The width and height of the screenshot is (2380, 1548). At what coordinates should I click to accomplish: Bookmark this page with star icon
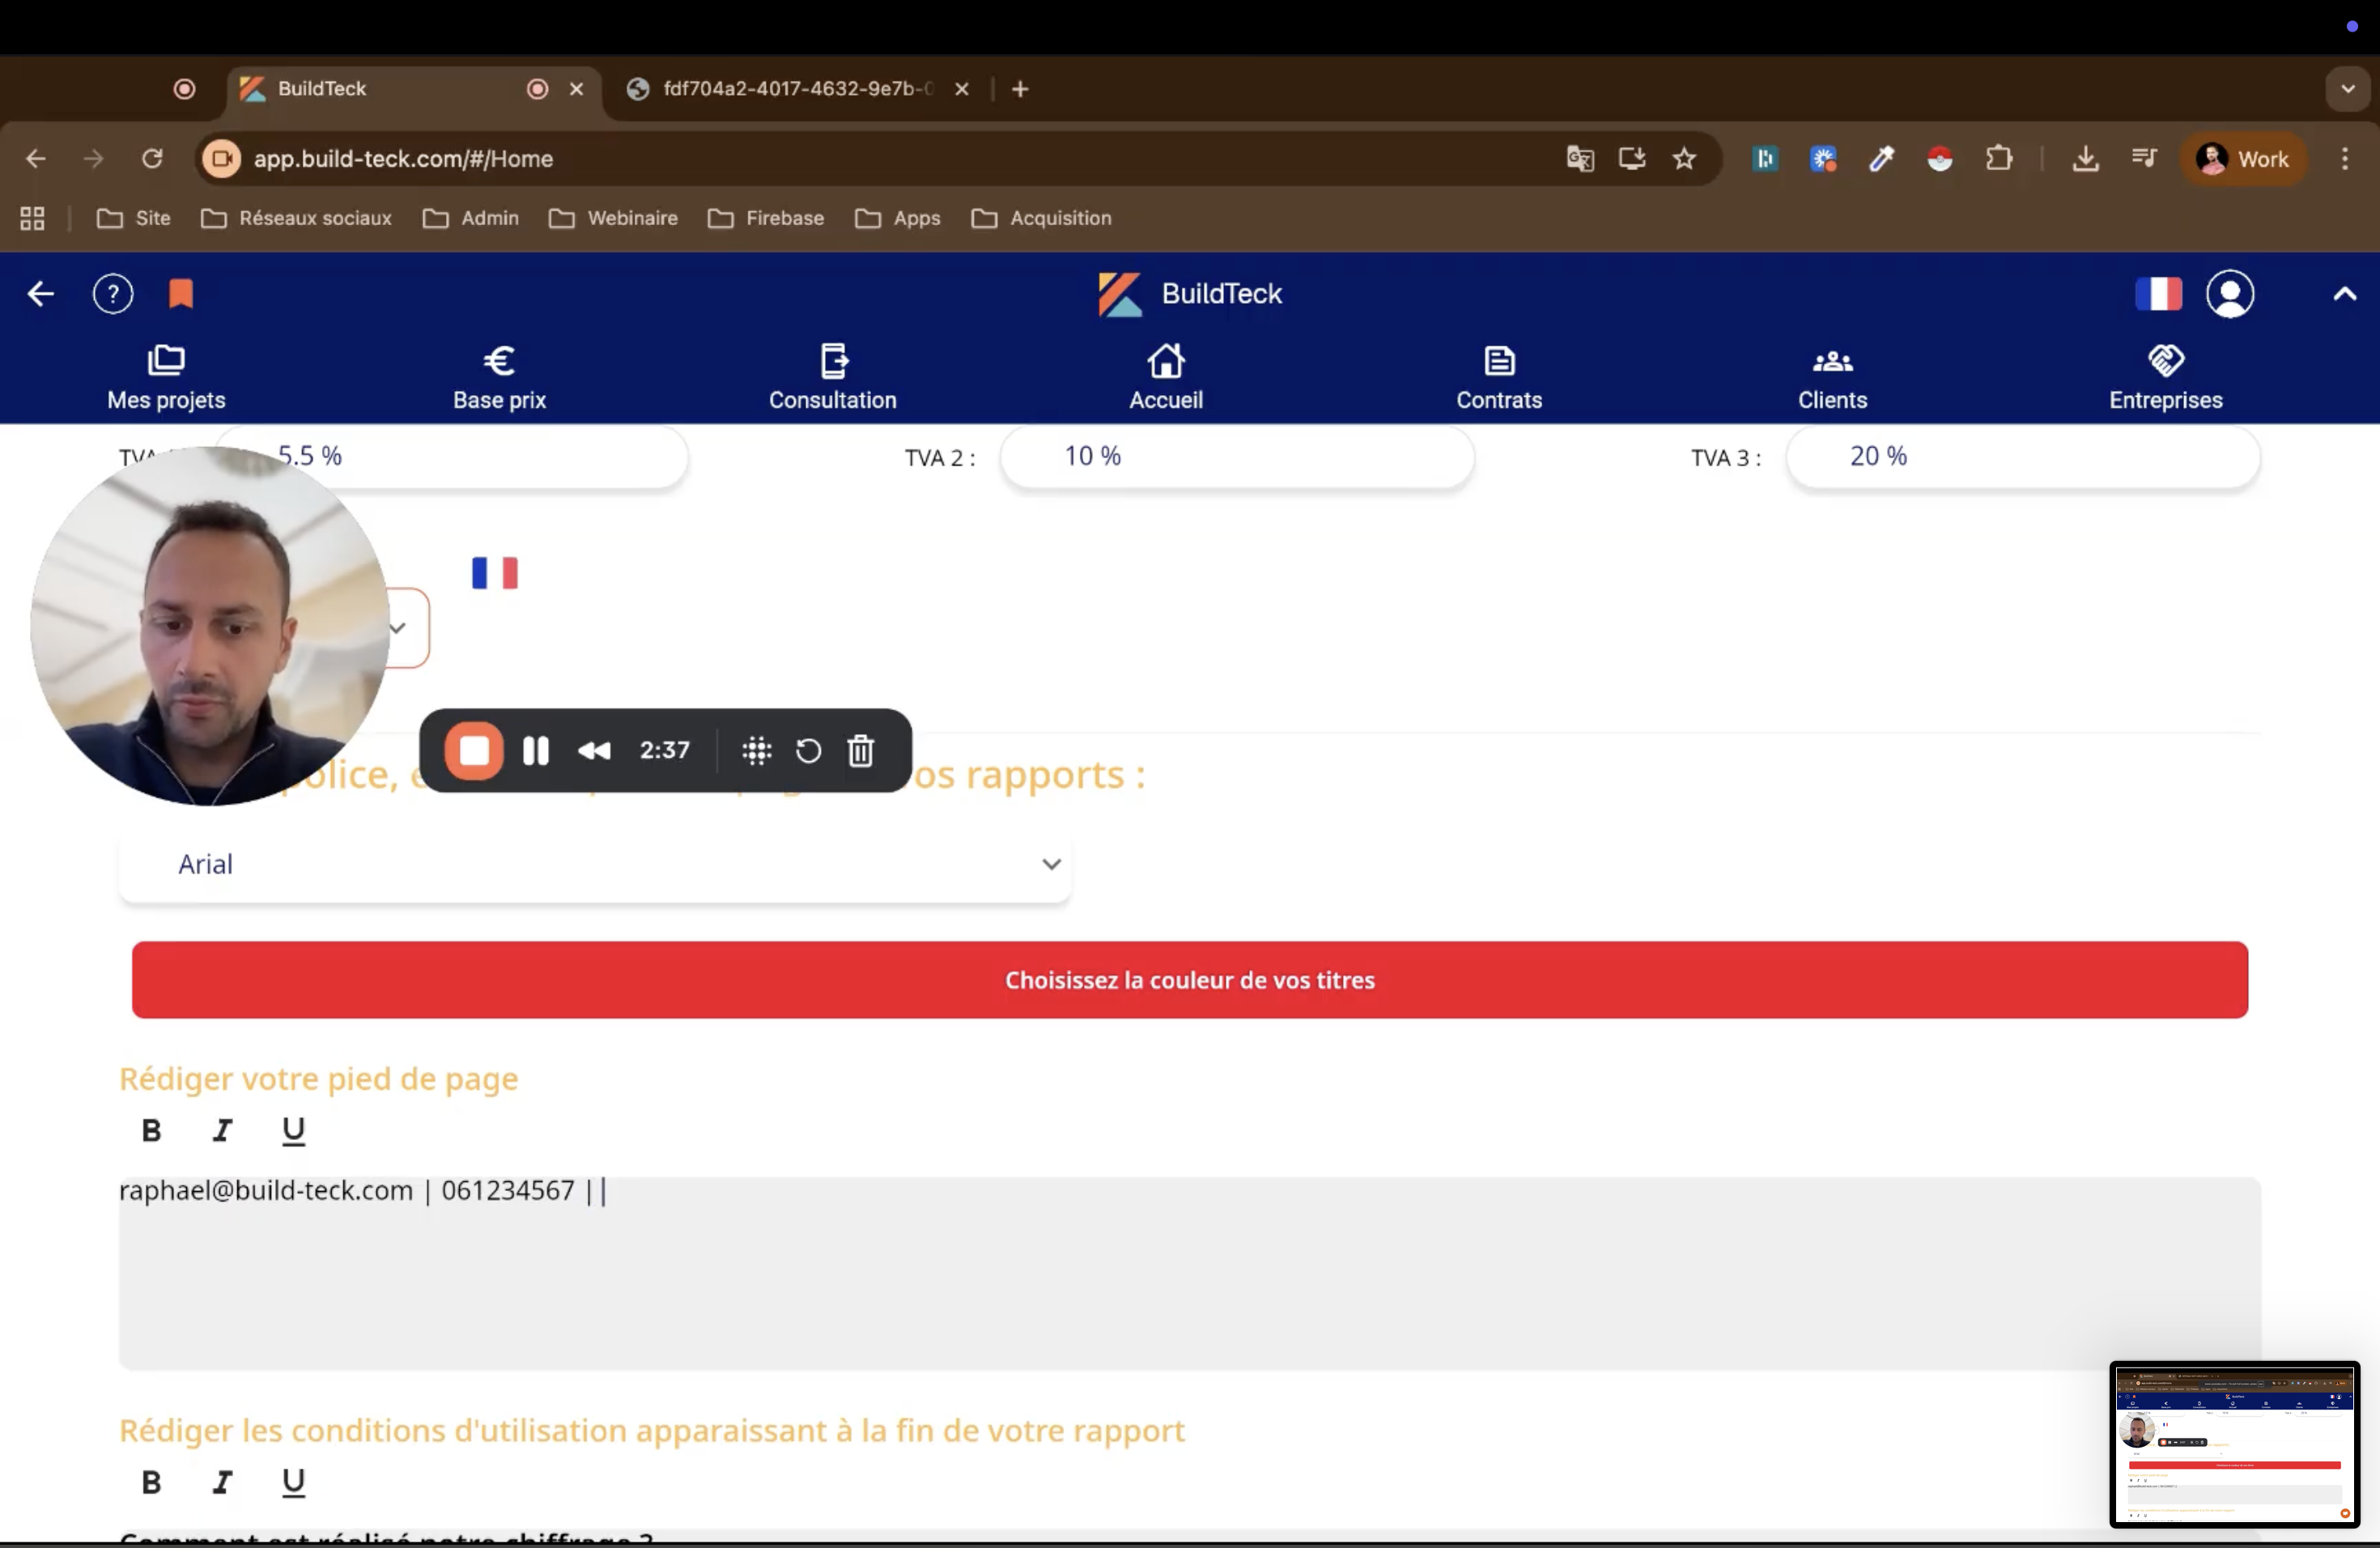1684,158
